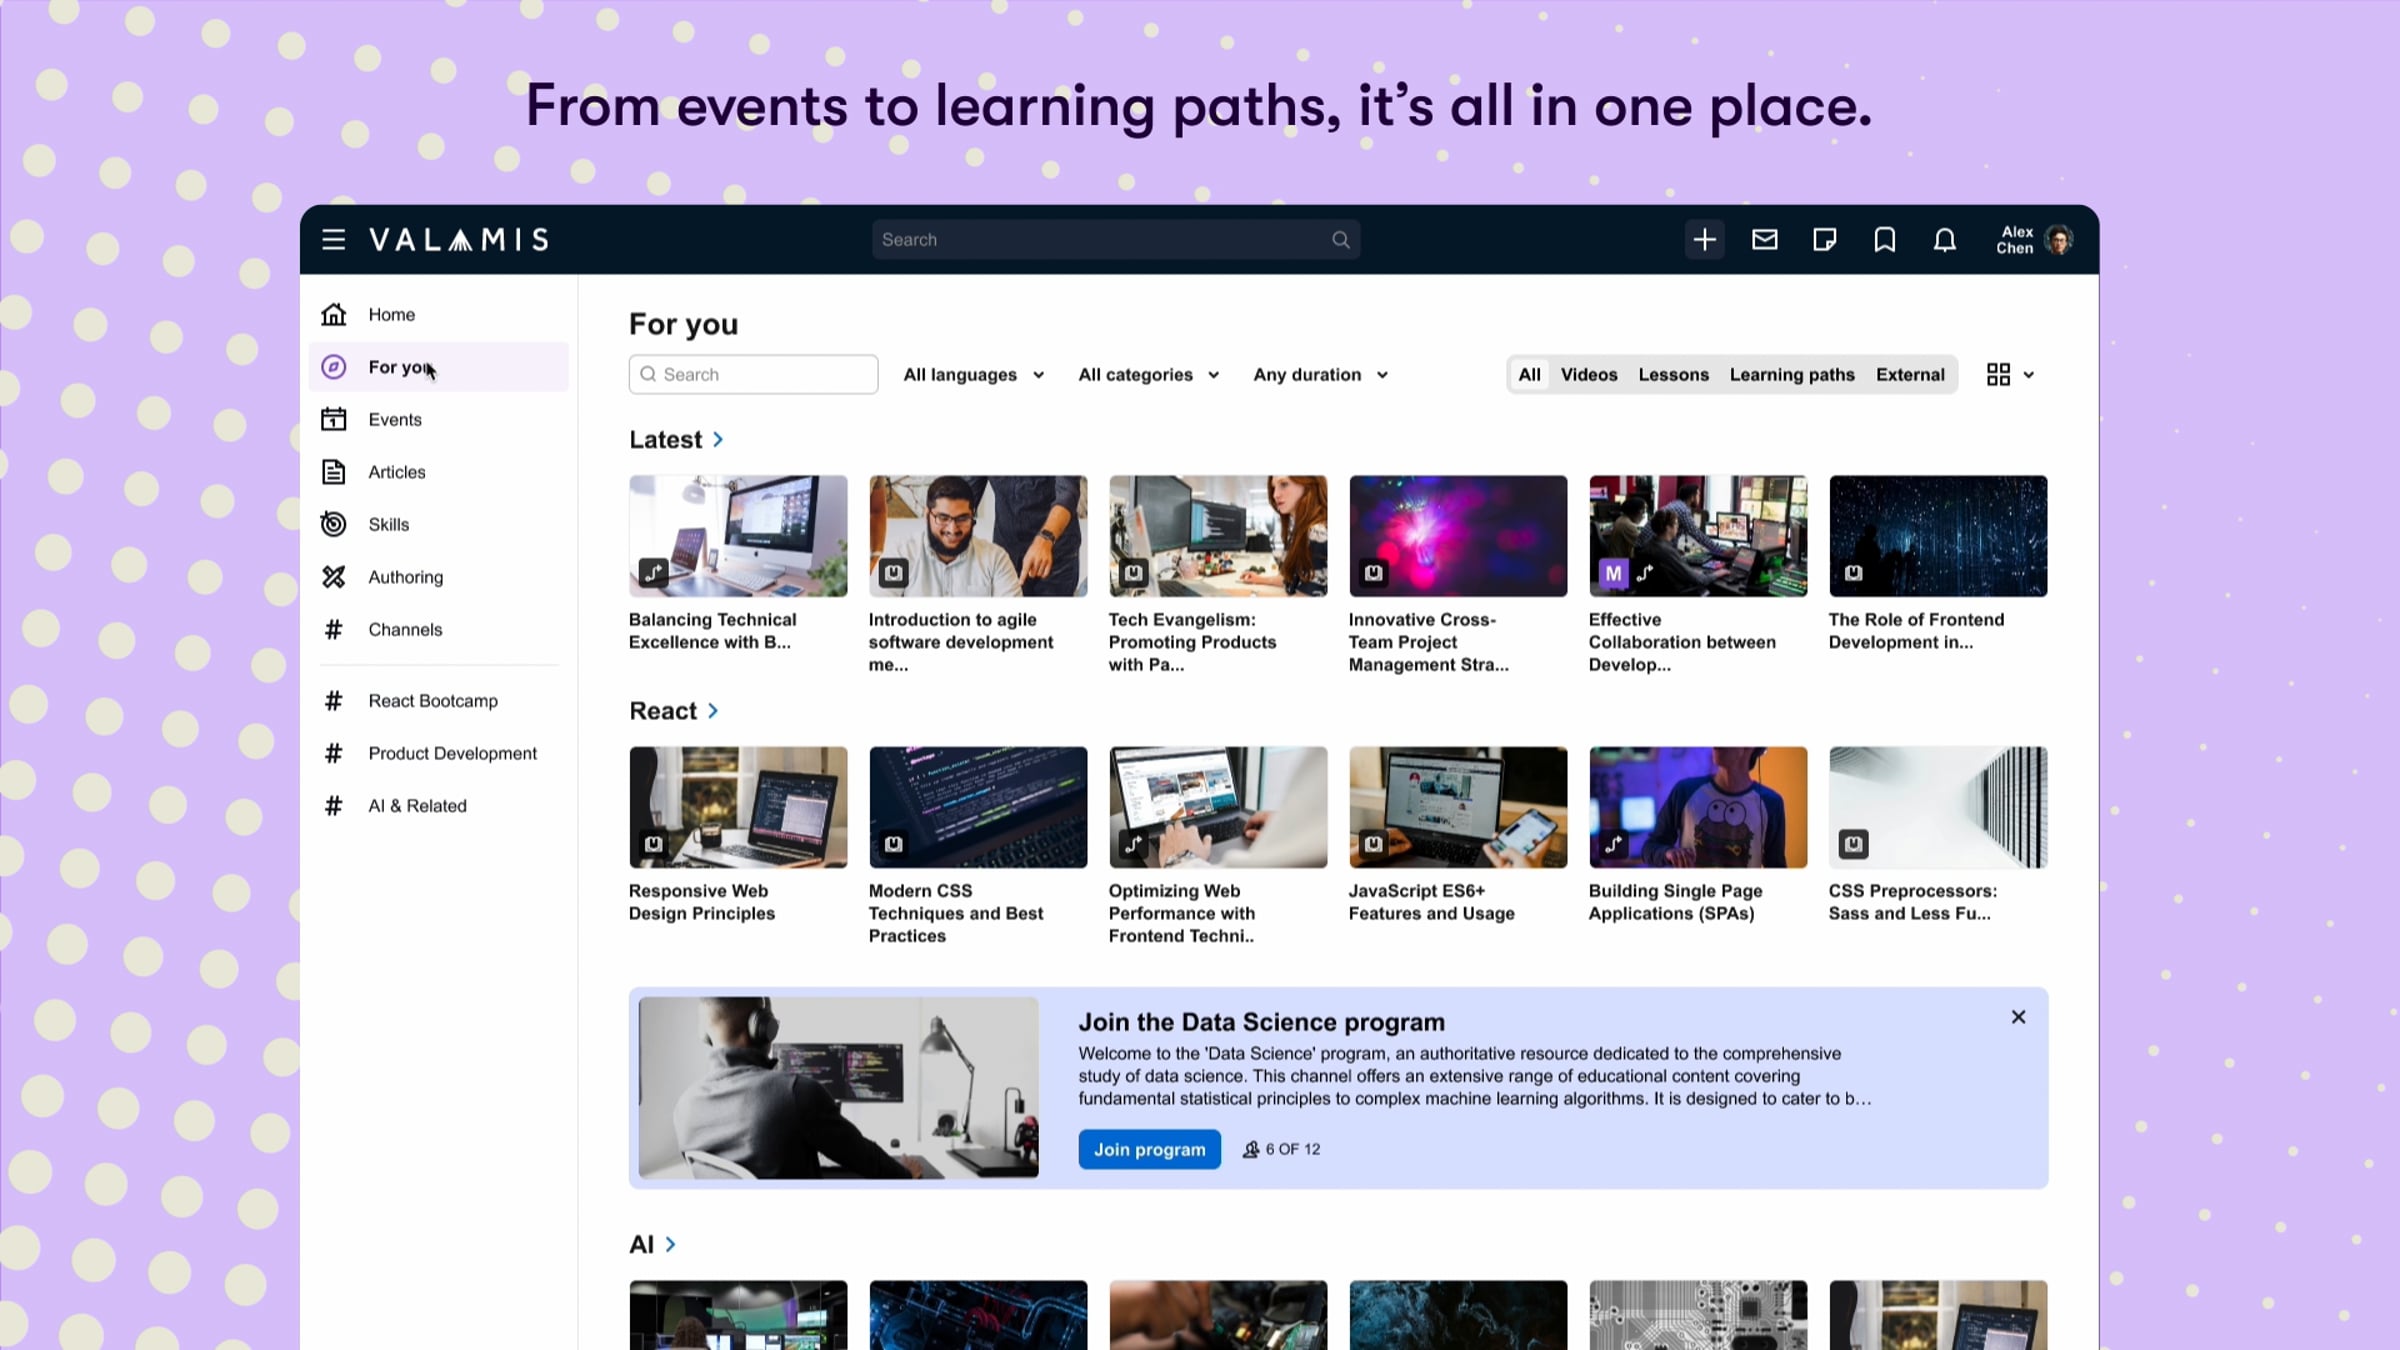Open the bookmarks icon
This screenshot has width=2400, height=1350.
click(x=1884, y=240)
